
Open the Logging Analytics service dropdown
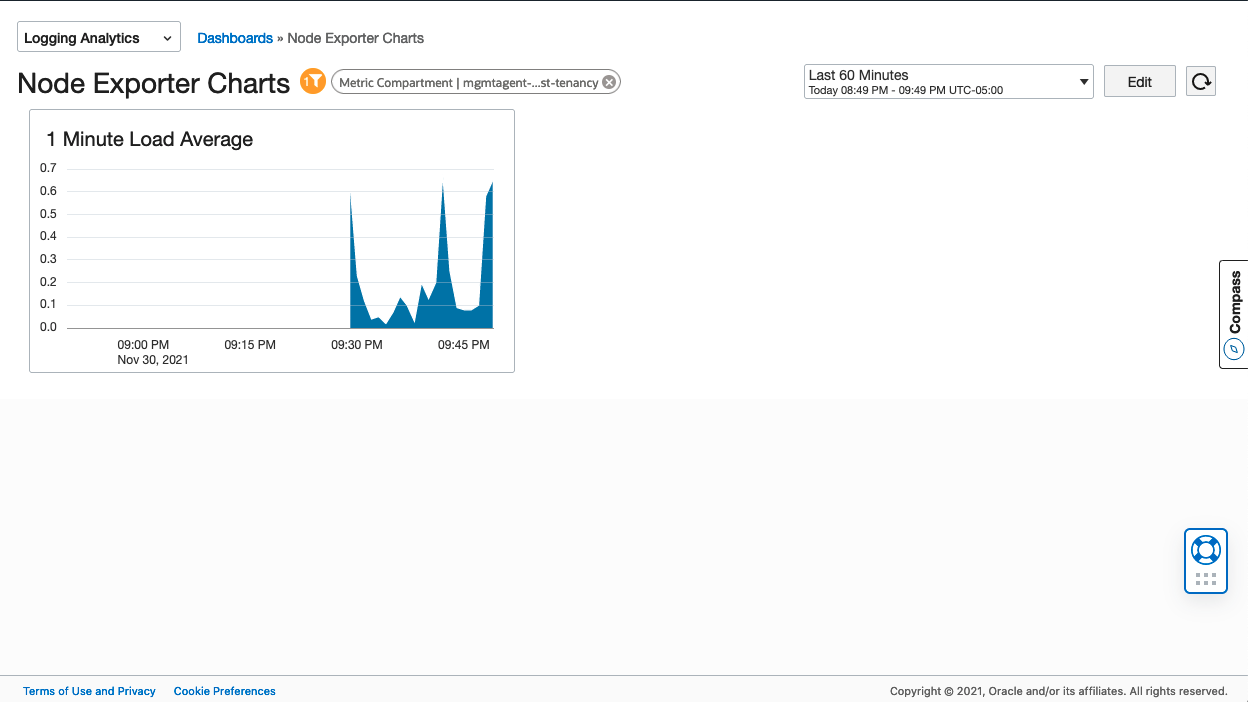(x=99, y=38)
